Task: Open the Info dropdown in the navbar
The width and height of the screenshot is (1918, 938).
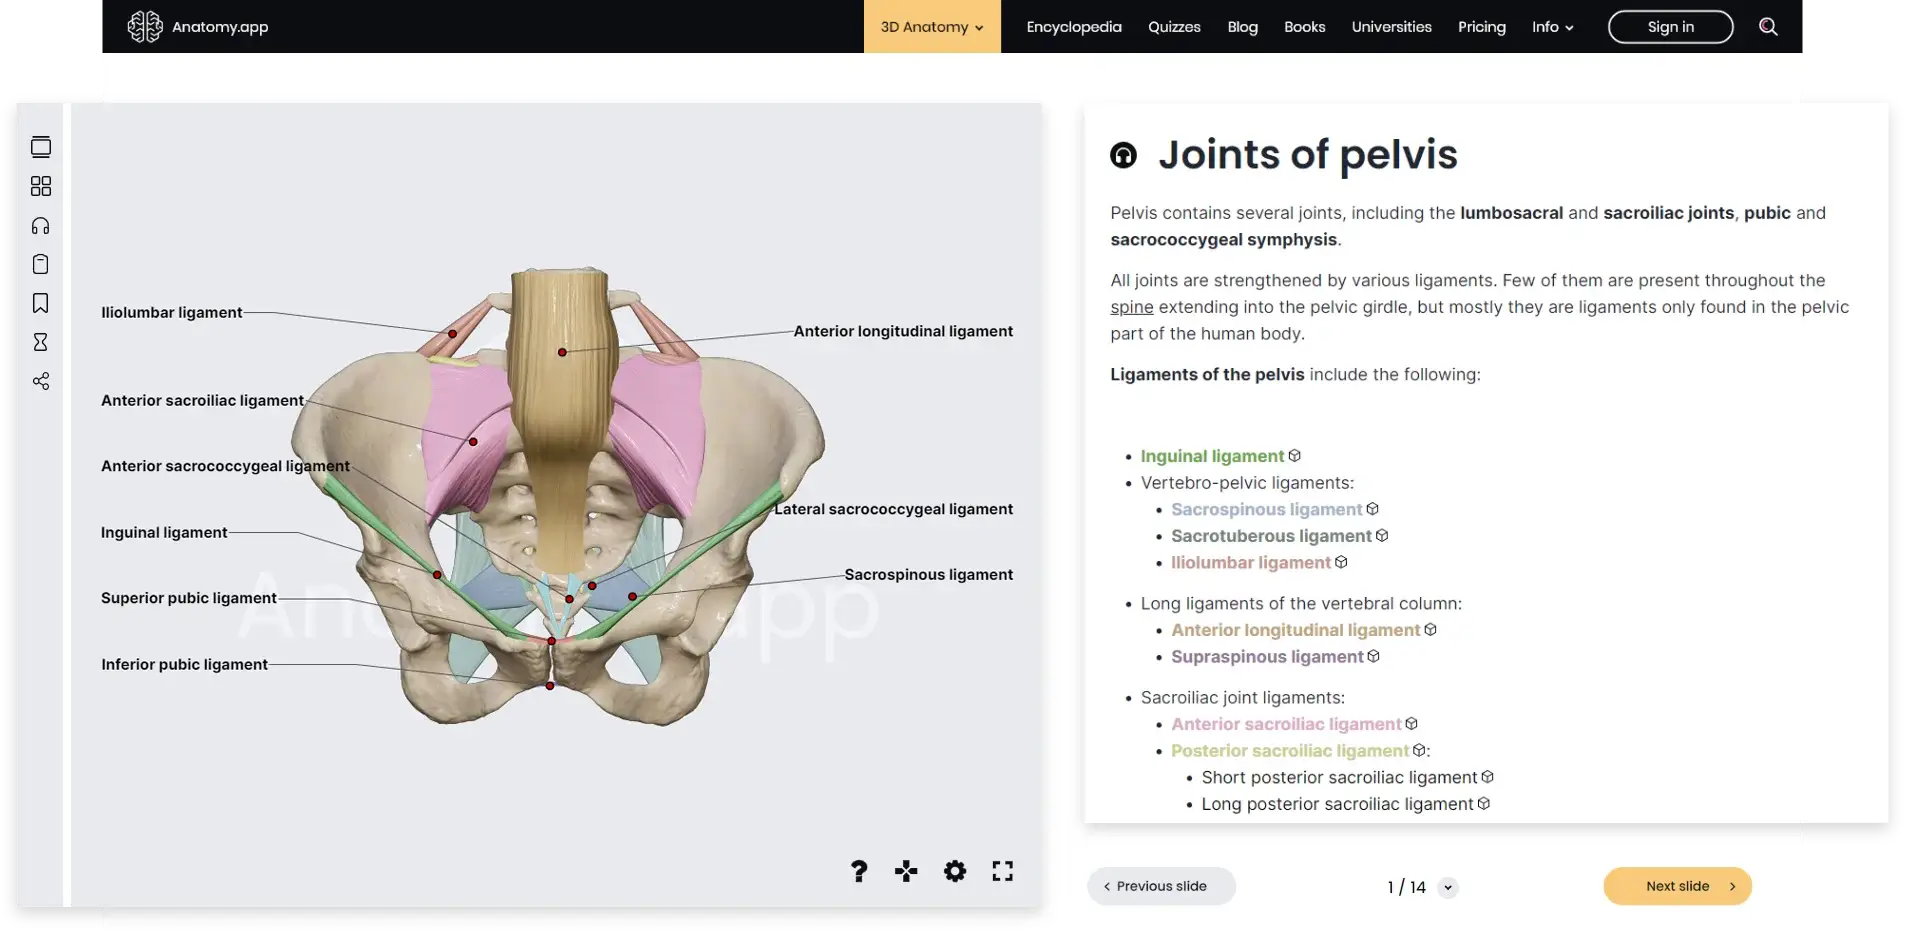Action: 1551,27
